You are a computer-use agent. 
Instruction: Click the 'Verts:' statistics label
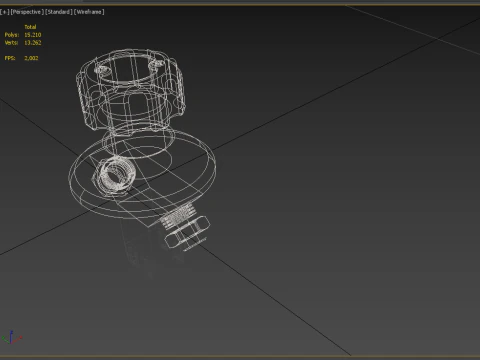click(11, 43)
